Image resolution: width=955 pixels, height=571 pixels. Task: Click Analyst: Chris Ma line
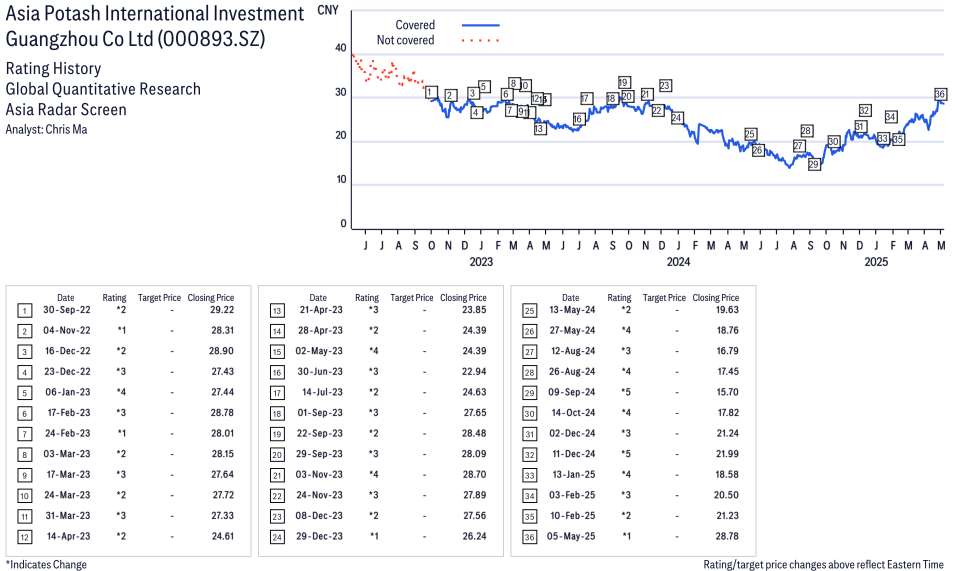[46, 129]
